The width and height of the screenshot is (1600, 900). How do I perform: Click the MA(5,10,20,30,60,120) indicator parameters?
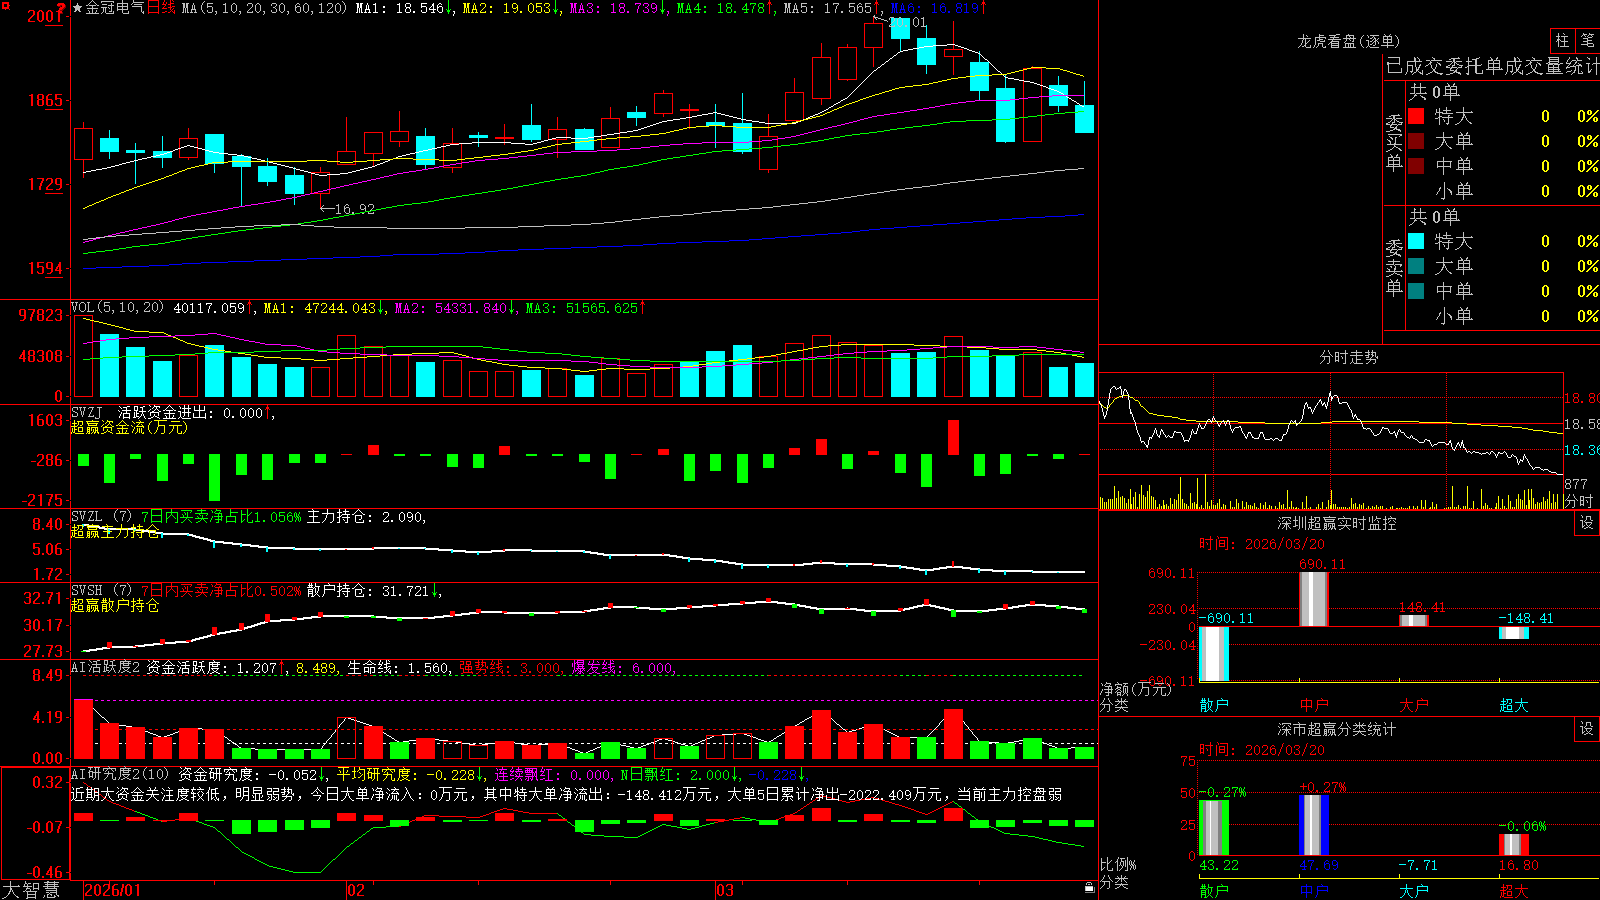264,8
